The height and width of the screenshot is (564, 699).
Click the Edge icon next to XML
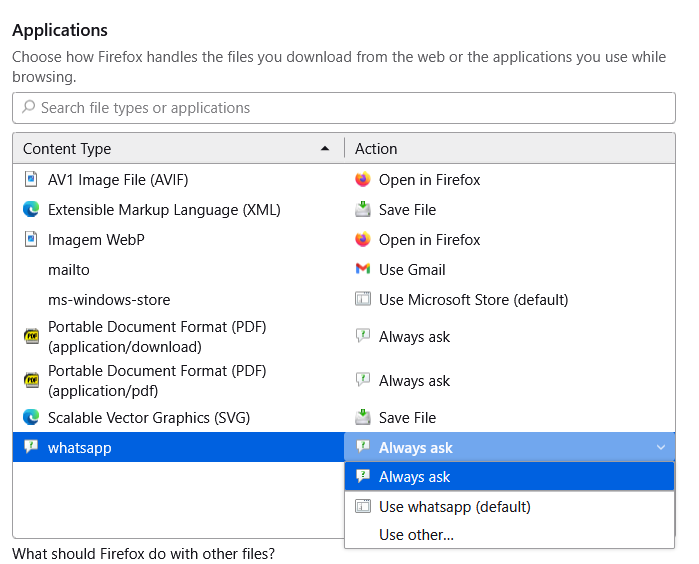pyautogui.click(x=31, y=209)
